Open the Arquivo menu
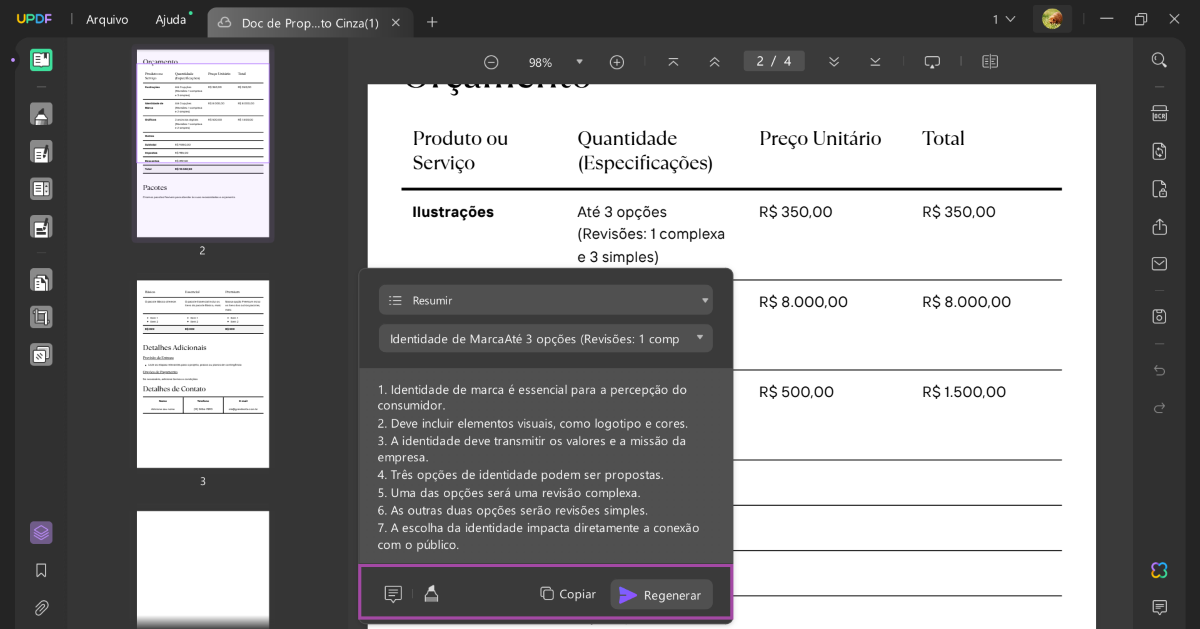The image size is (1200, 629). 106,18
